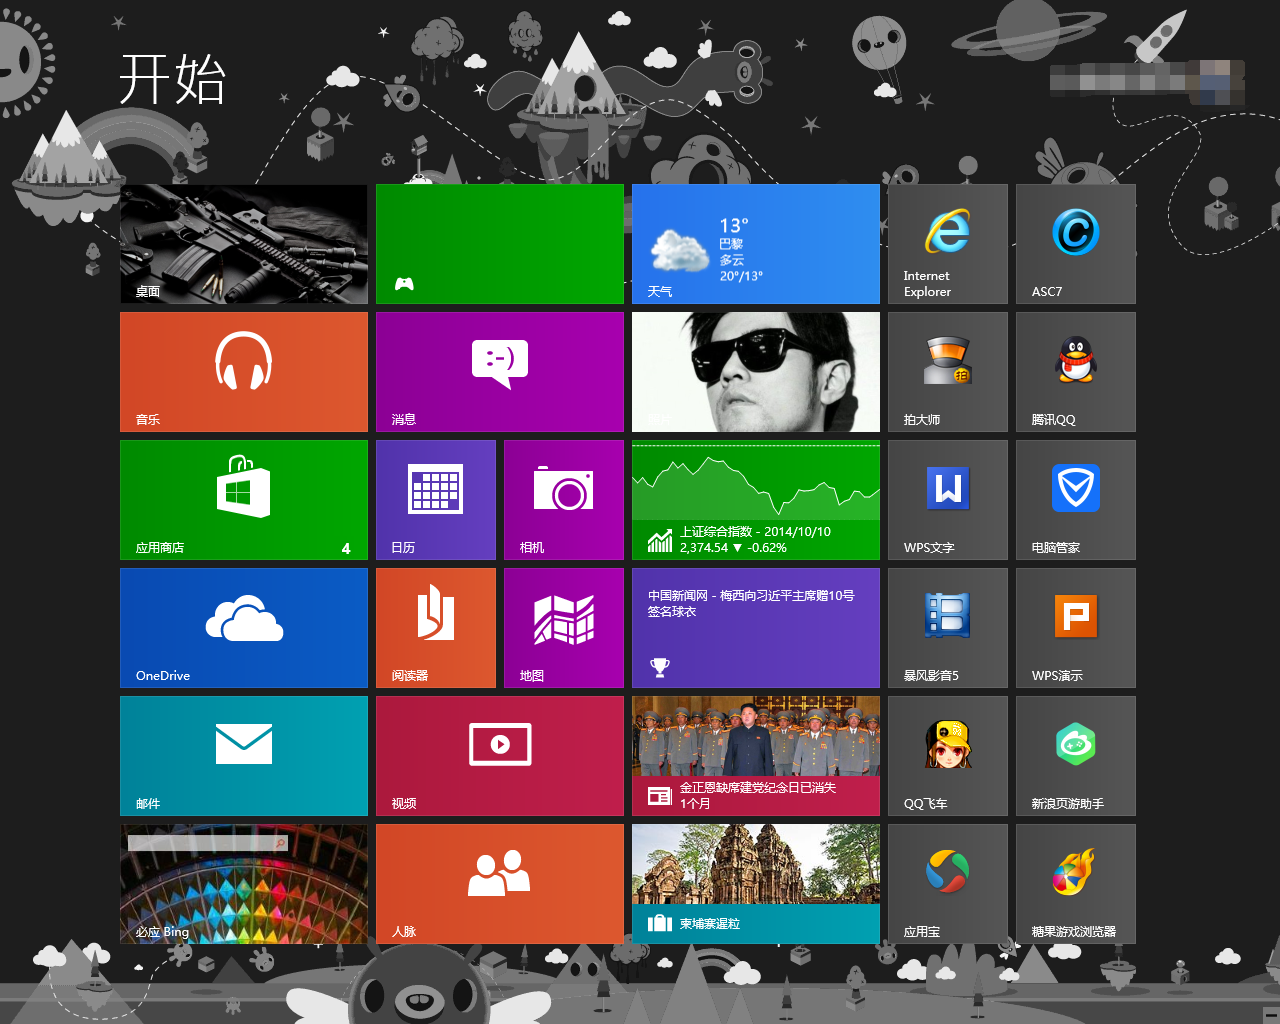Image resolution: width=1280 pixels, height=1024 pixels.
Task: Open the sunglasses man photo tile
Action: coord(756,372)
